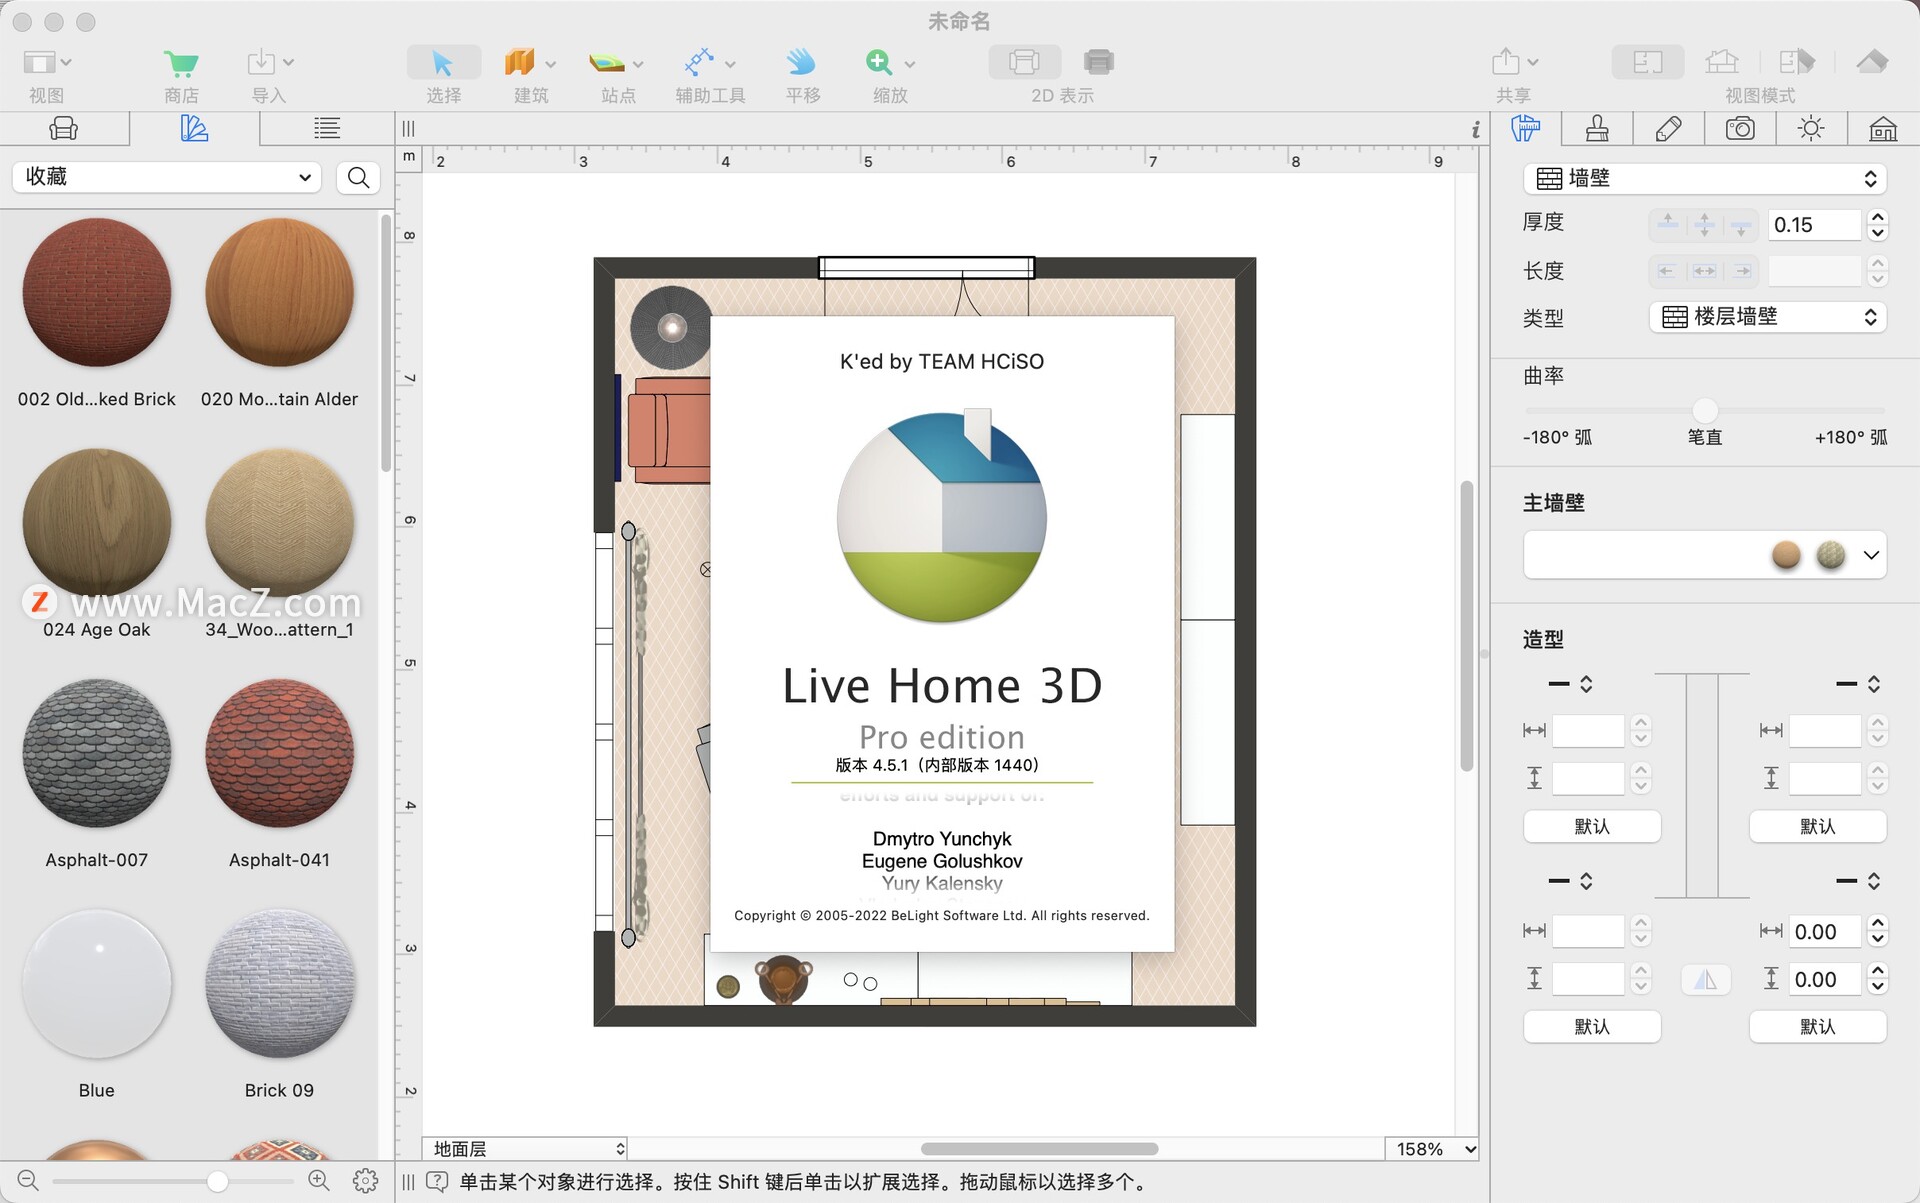Click lower-left 默认 button
The width and height of the screenshot is (1920, 1203).
click(x=1592, y=1026)
